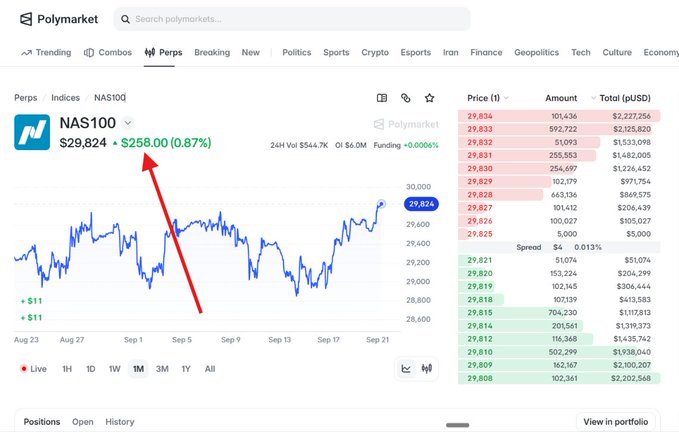
Task: Open the Breaking tab
Action: (x=212, y=52)
